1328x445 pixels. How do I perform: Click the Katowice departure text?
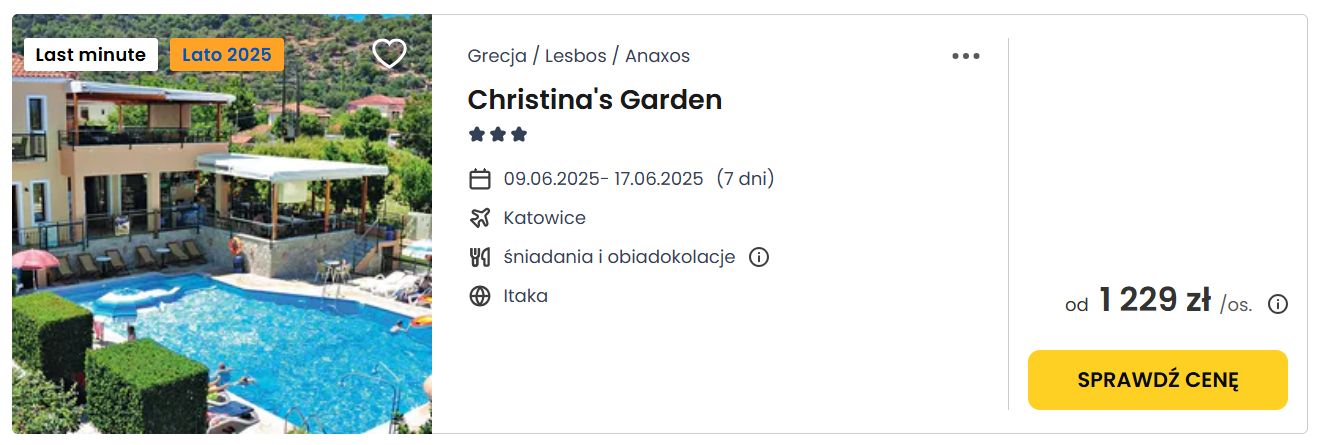pyautogui.click(x=545, y=218)
